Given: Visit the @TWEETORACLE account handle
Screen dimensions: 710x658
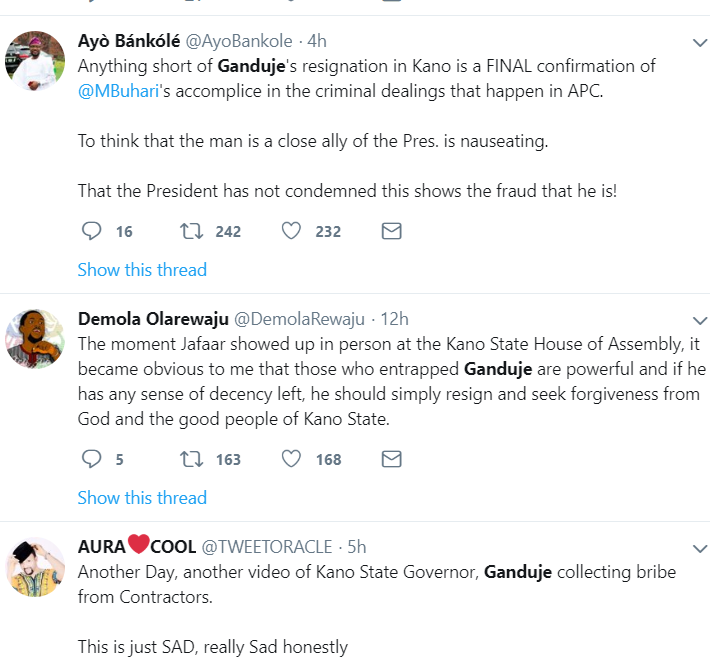Looking at the screenshot, I should [268, 547].
